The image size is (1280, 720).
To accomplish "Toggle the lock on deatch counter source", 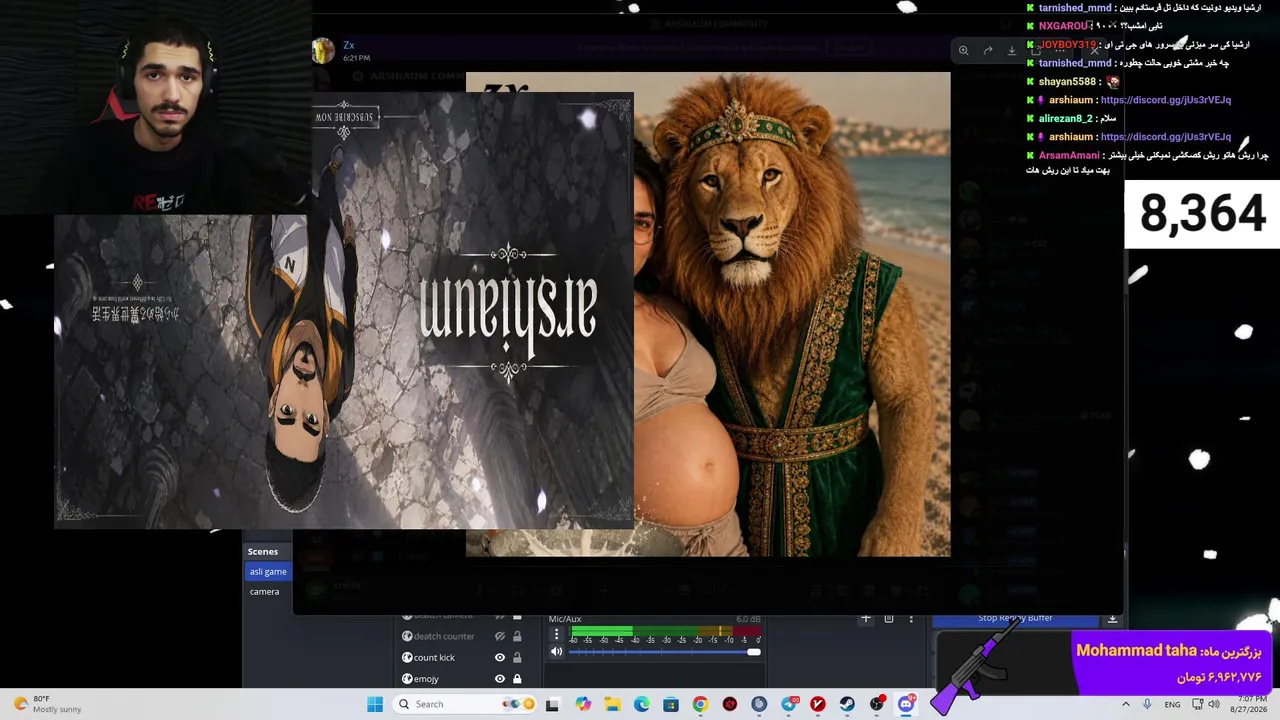I will [517, 636].
